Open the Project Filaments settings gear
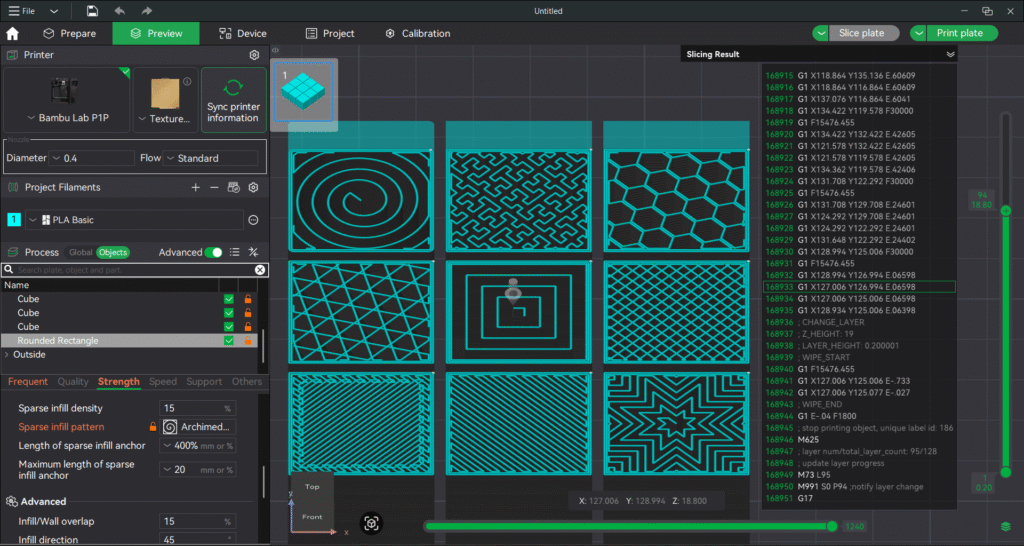 [x=253, y=187]
